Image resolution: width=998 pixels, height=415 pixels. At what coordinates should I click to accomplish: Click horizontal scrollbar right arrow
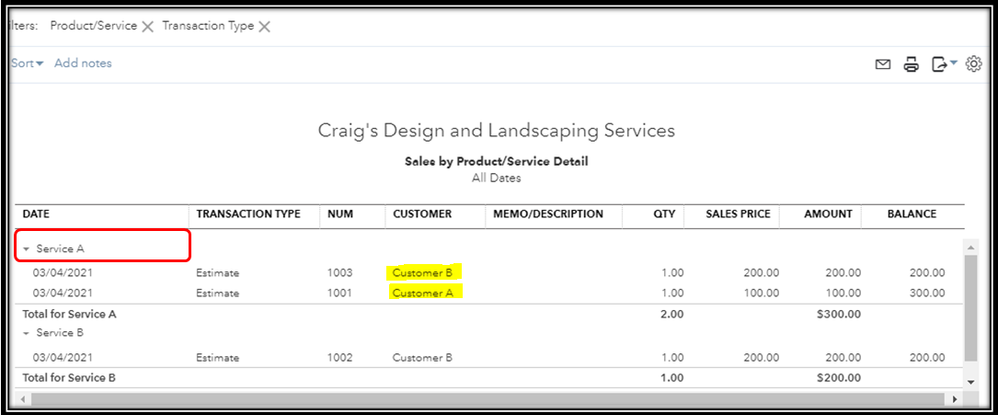pyautogui.click(x=955, y=399)
